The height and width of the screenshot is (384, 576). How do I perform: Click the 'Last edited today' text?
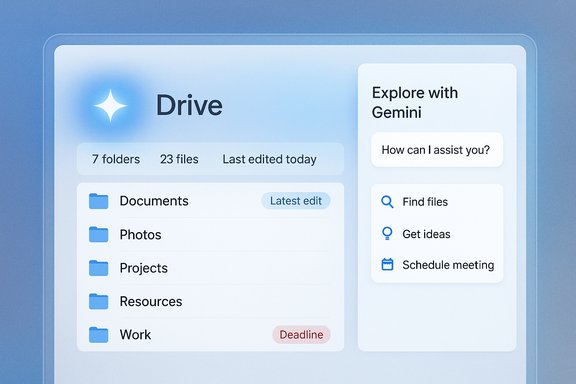pyautogui.click(x=269, y=159)
